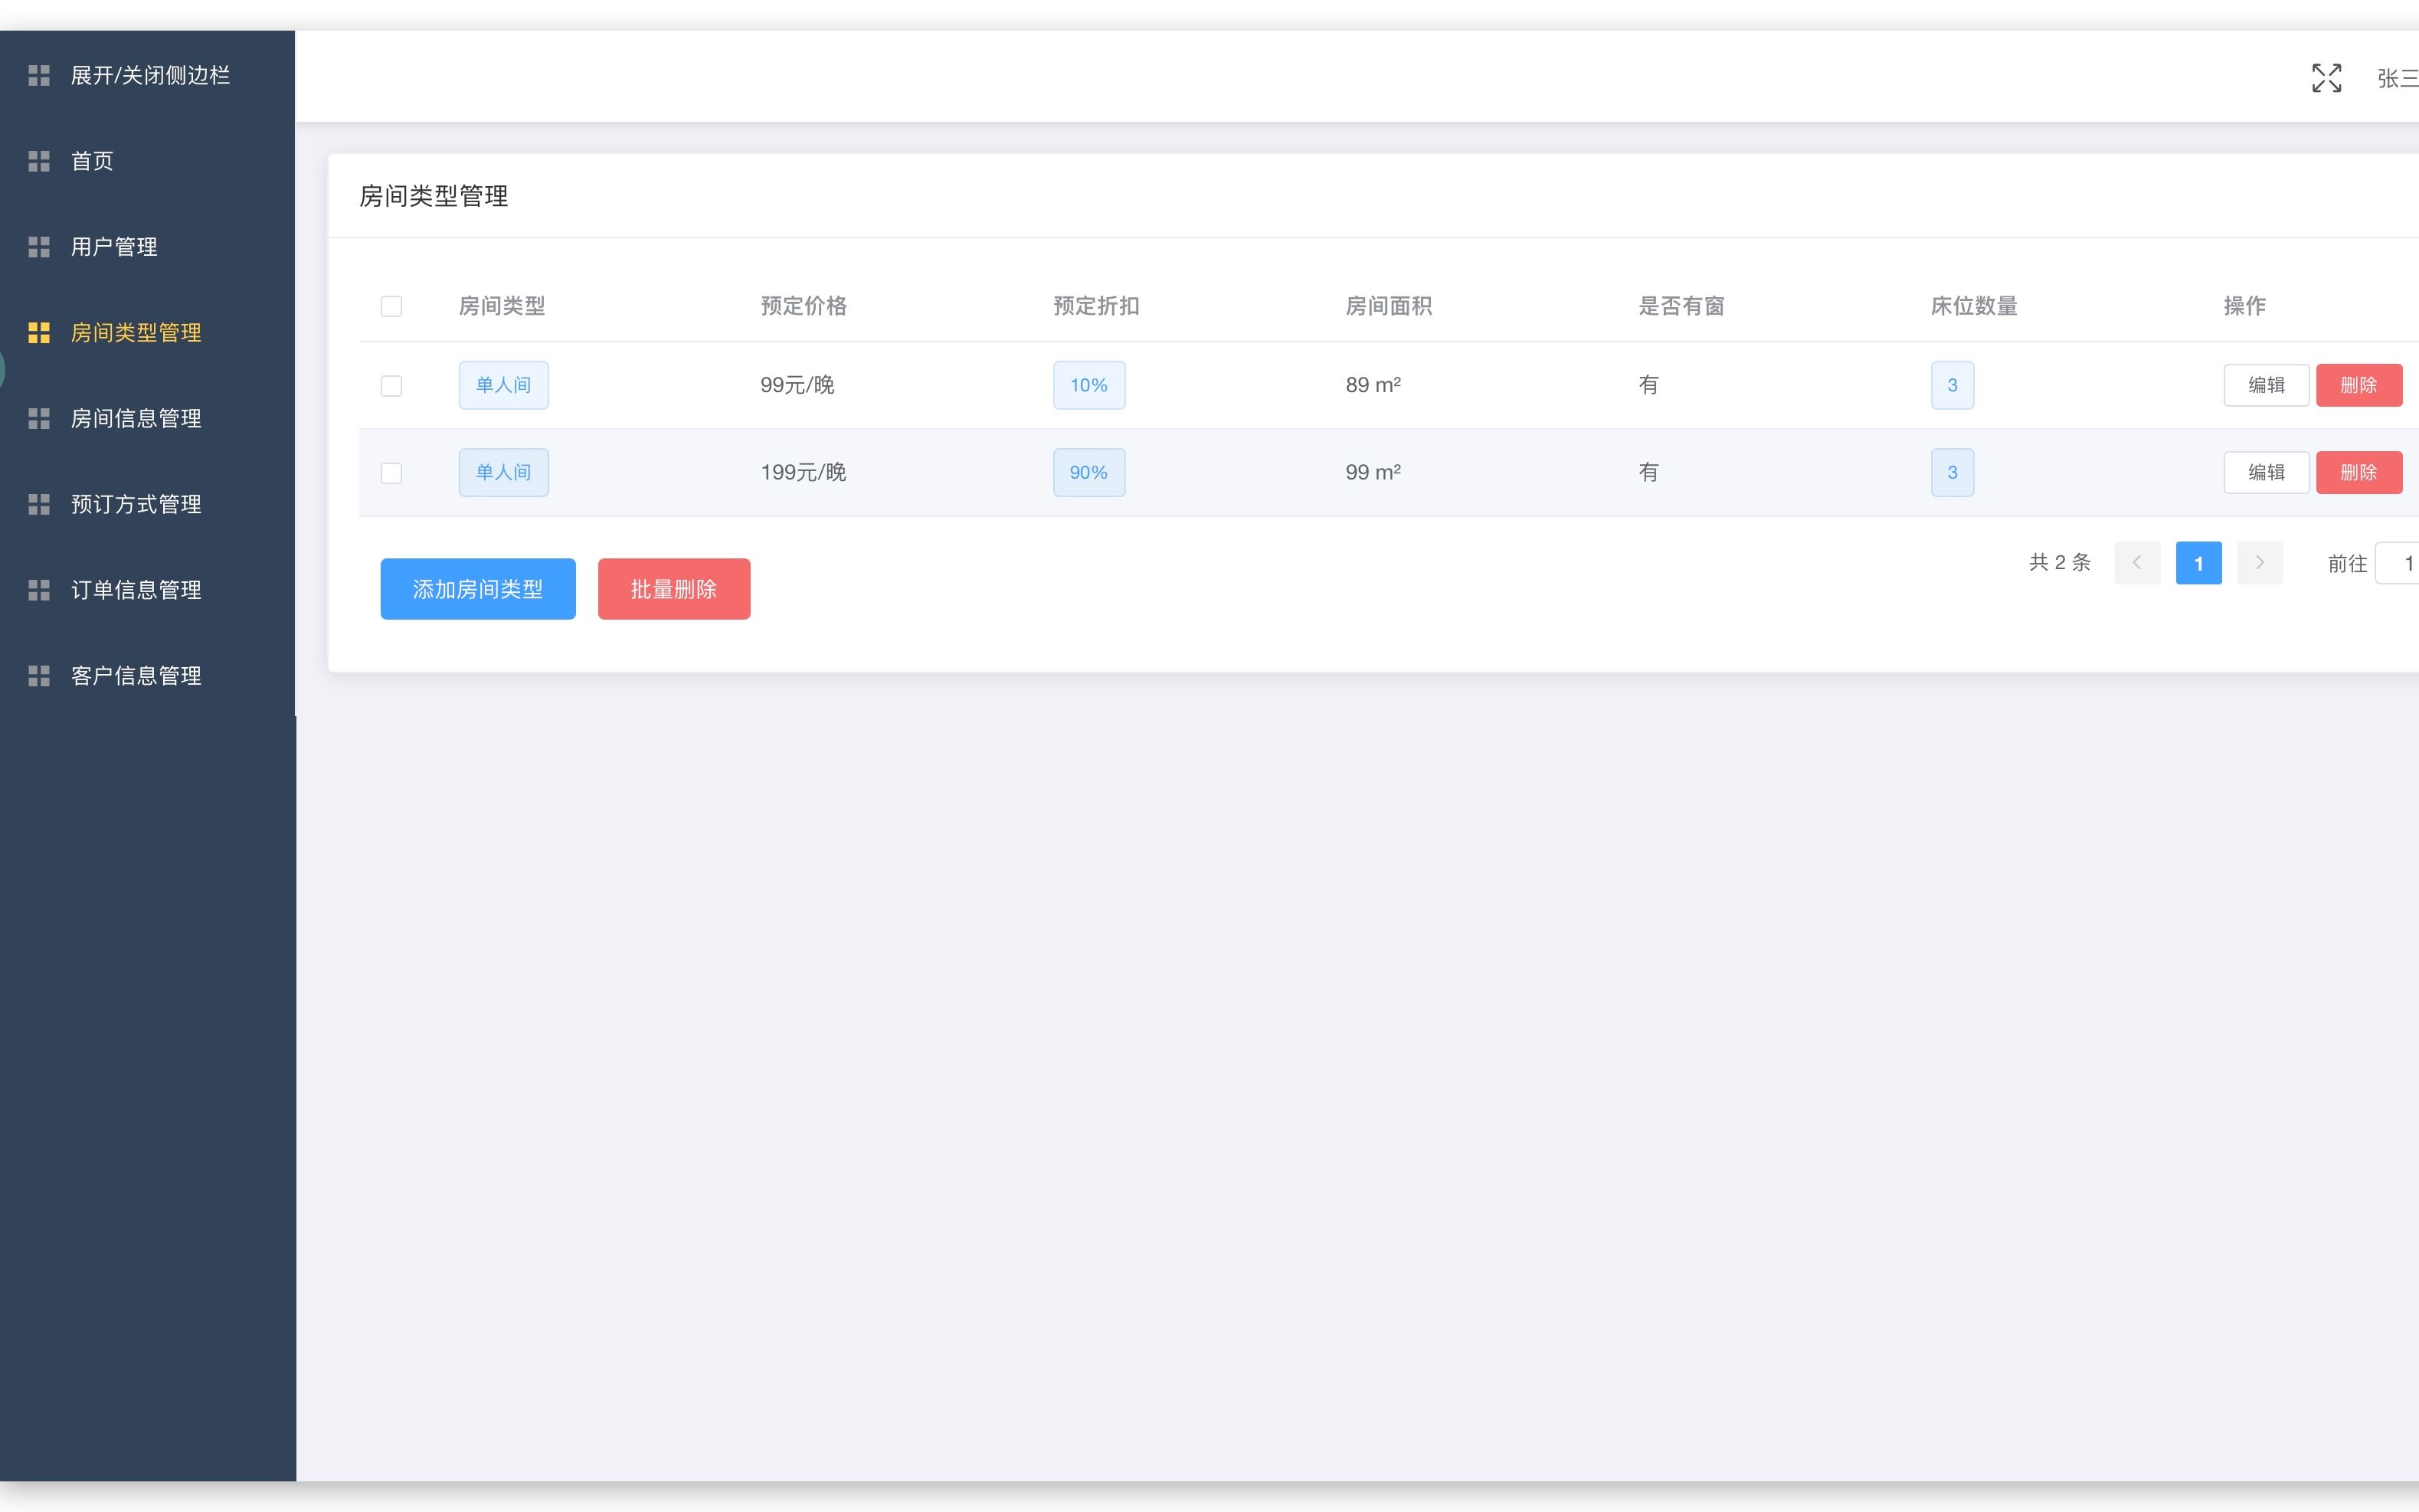2419x1512 pixels.
Task: Go to previous page with left chevron
Action: point(2137,563)
